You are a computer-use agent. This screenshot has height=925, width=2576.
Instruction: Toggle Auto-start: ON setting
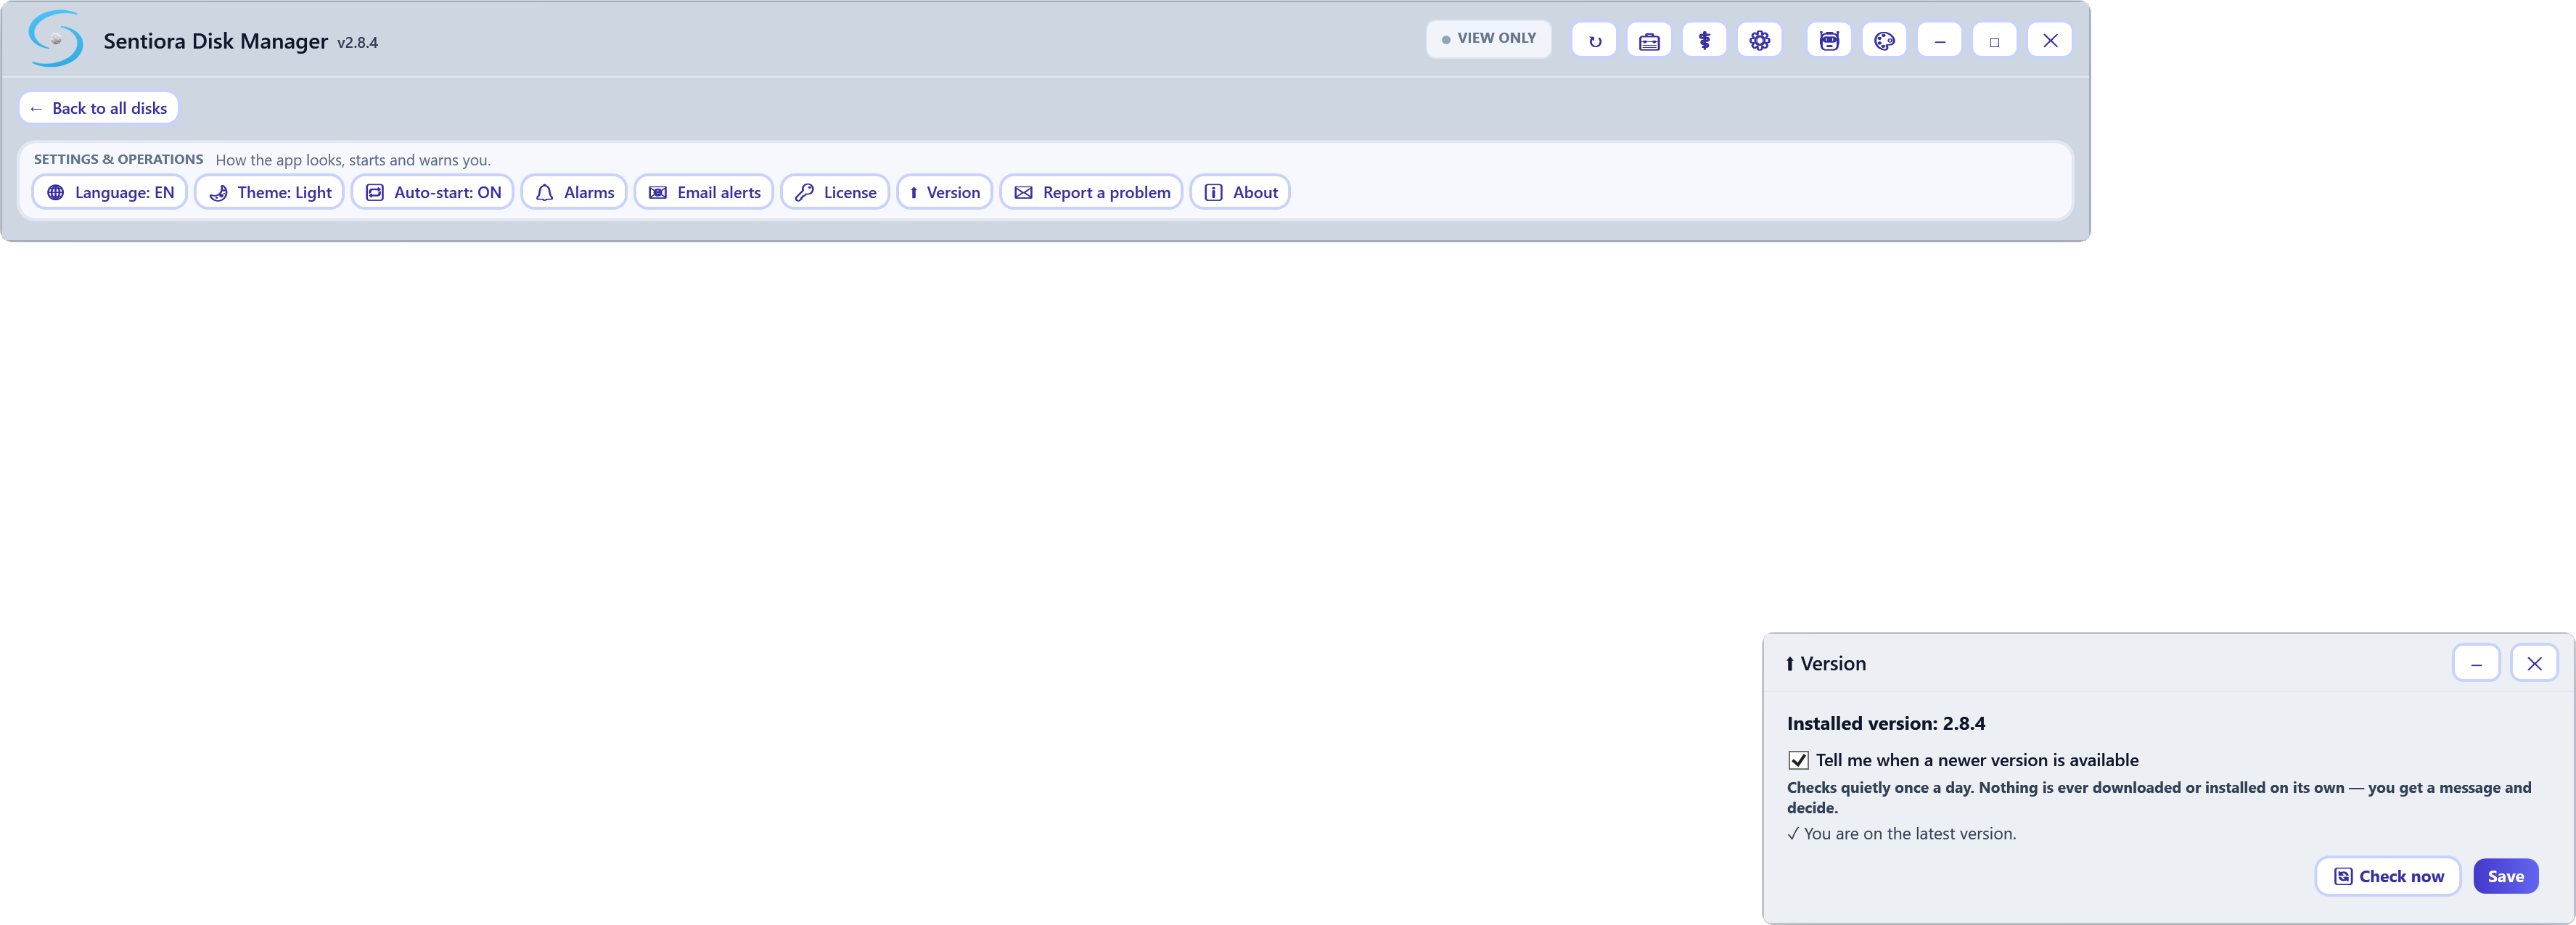tap(432, 192)
